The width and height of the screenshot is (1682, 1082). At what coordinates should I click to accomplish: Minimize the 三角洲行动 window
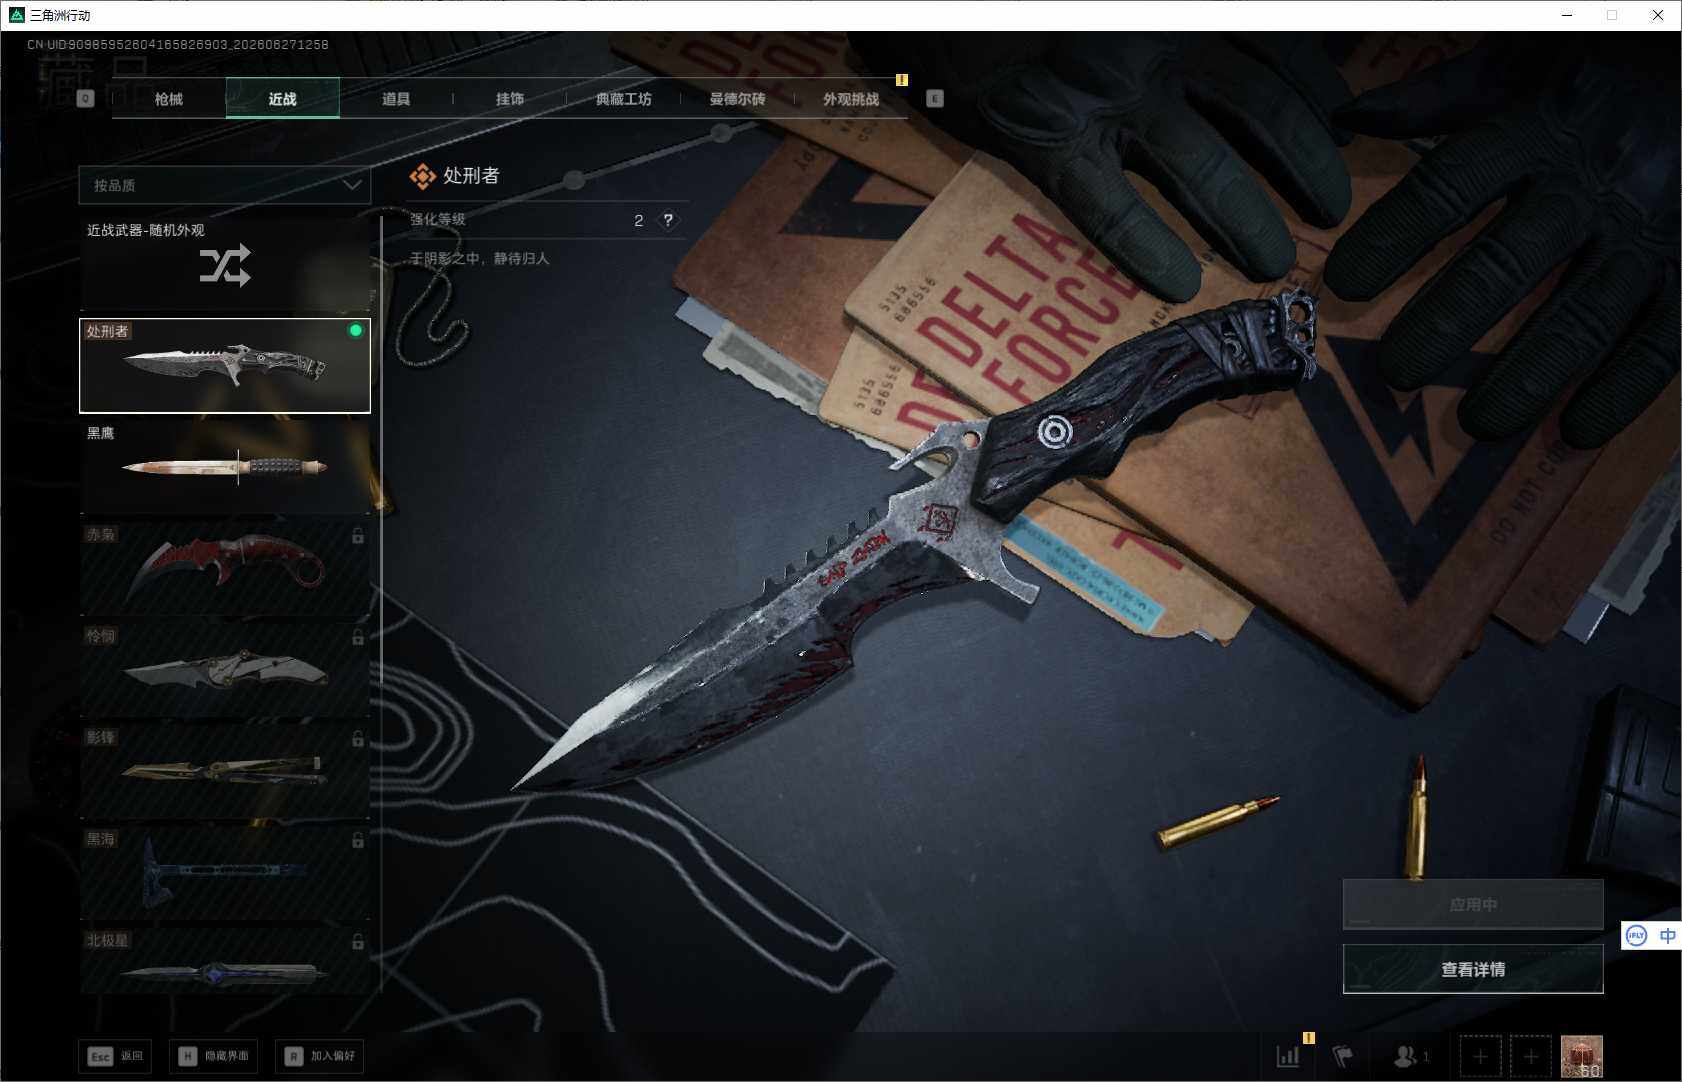pos(1567,15)
